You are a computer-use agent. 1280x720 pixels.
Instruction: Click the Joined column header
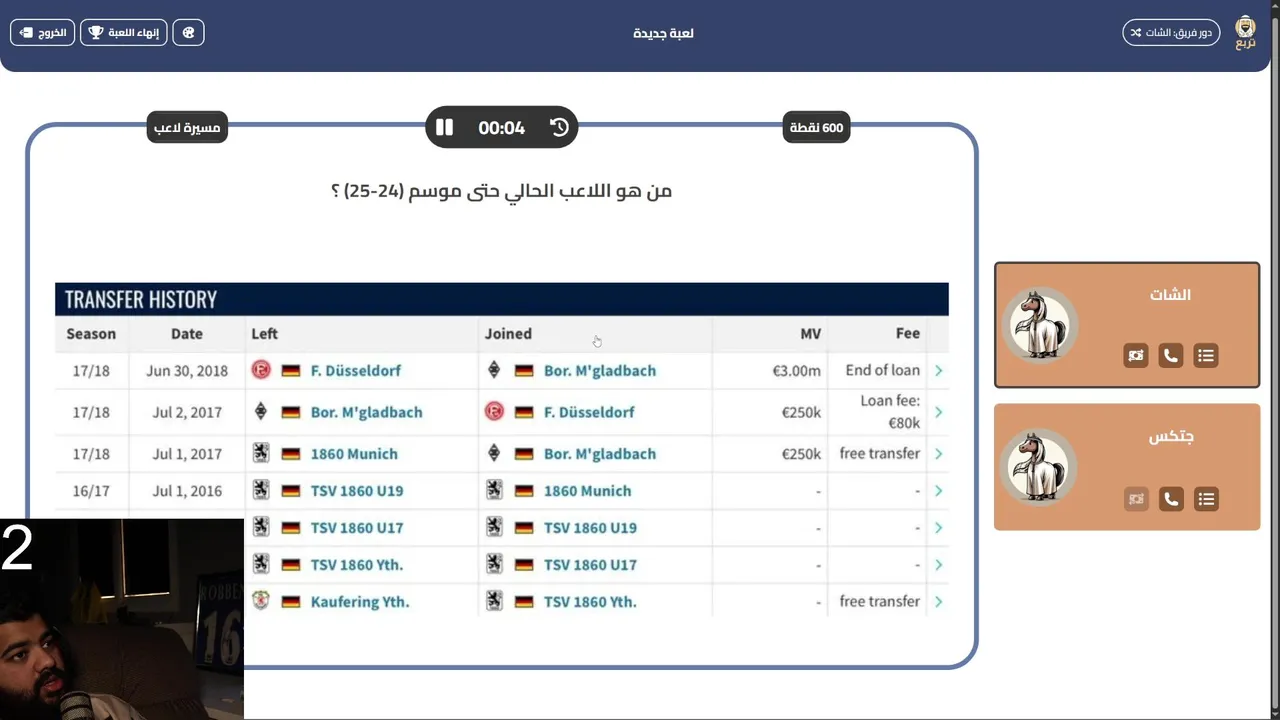pos(508,334)
